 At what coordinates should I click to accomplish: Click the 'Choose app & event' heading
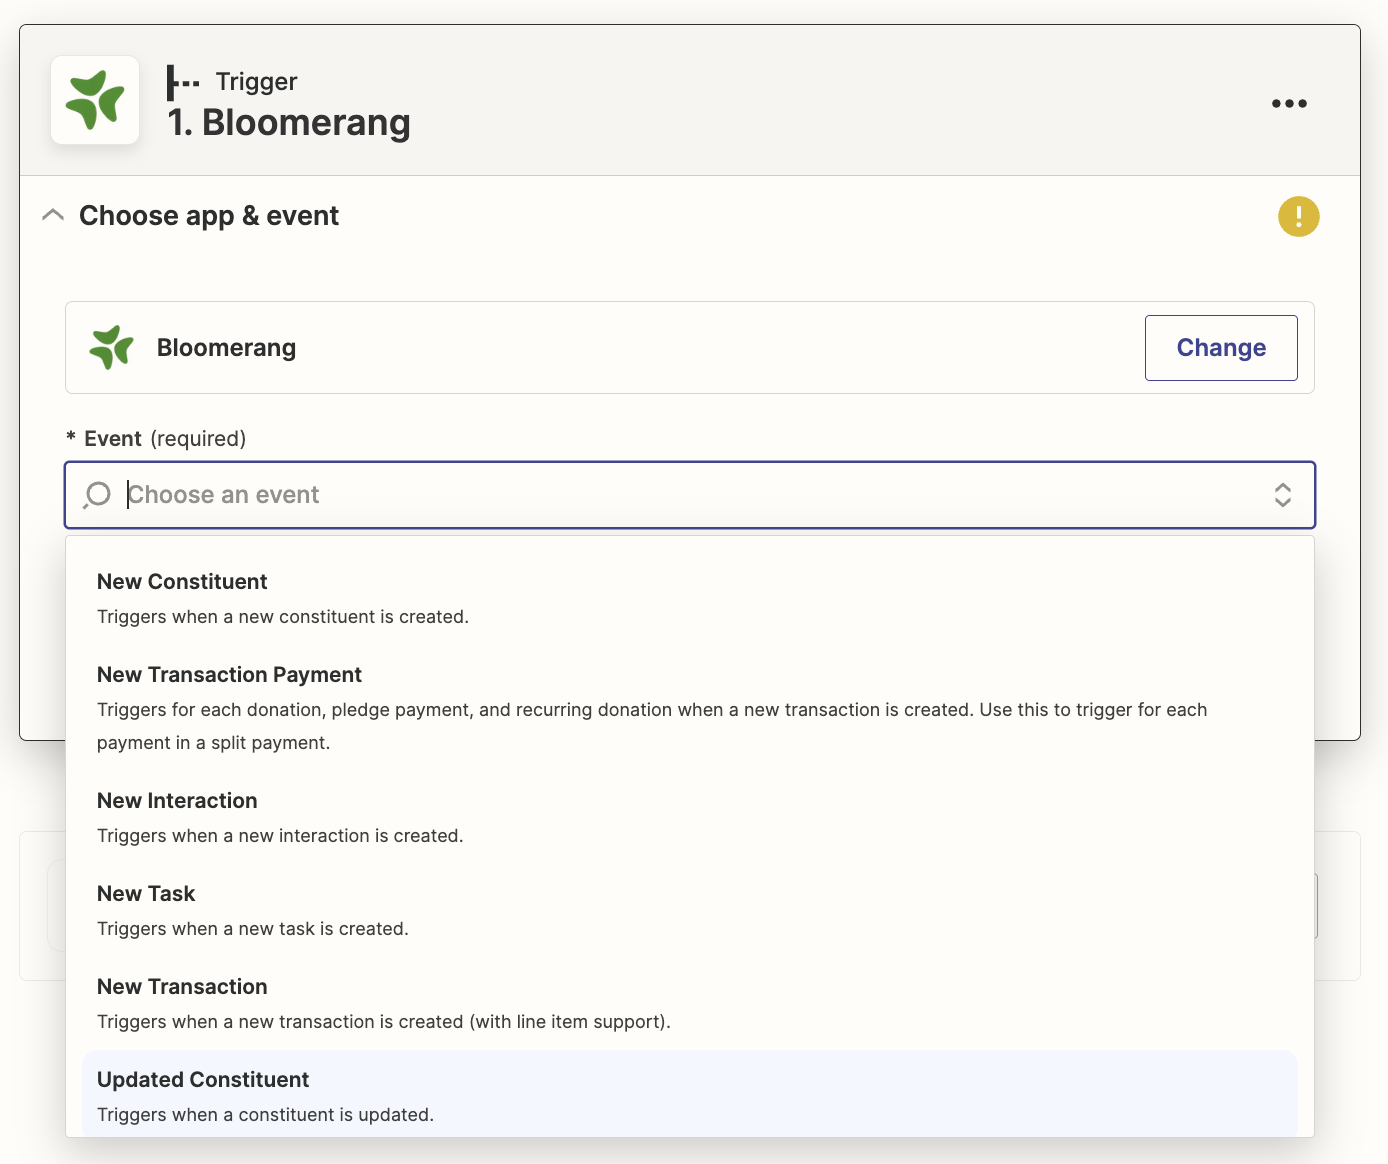click(209, 216)
